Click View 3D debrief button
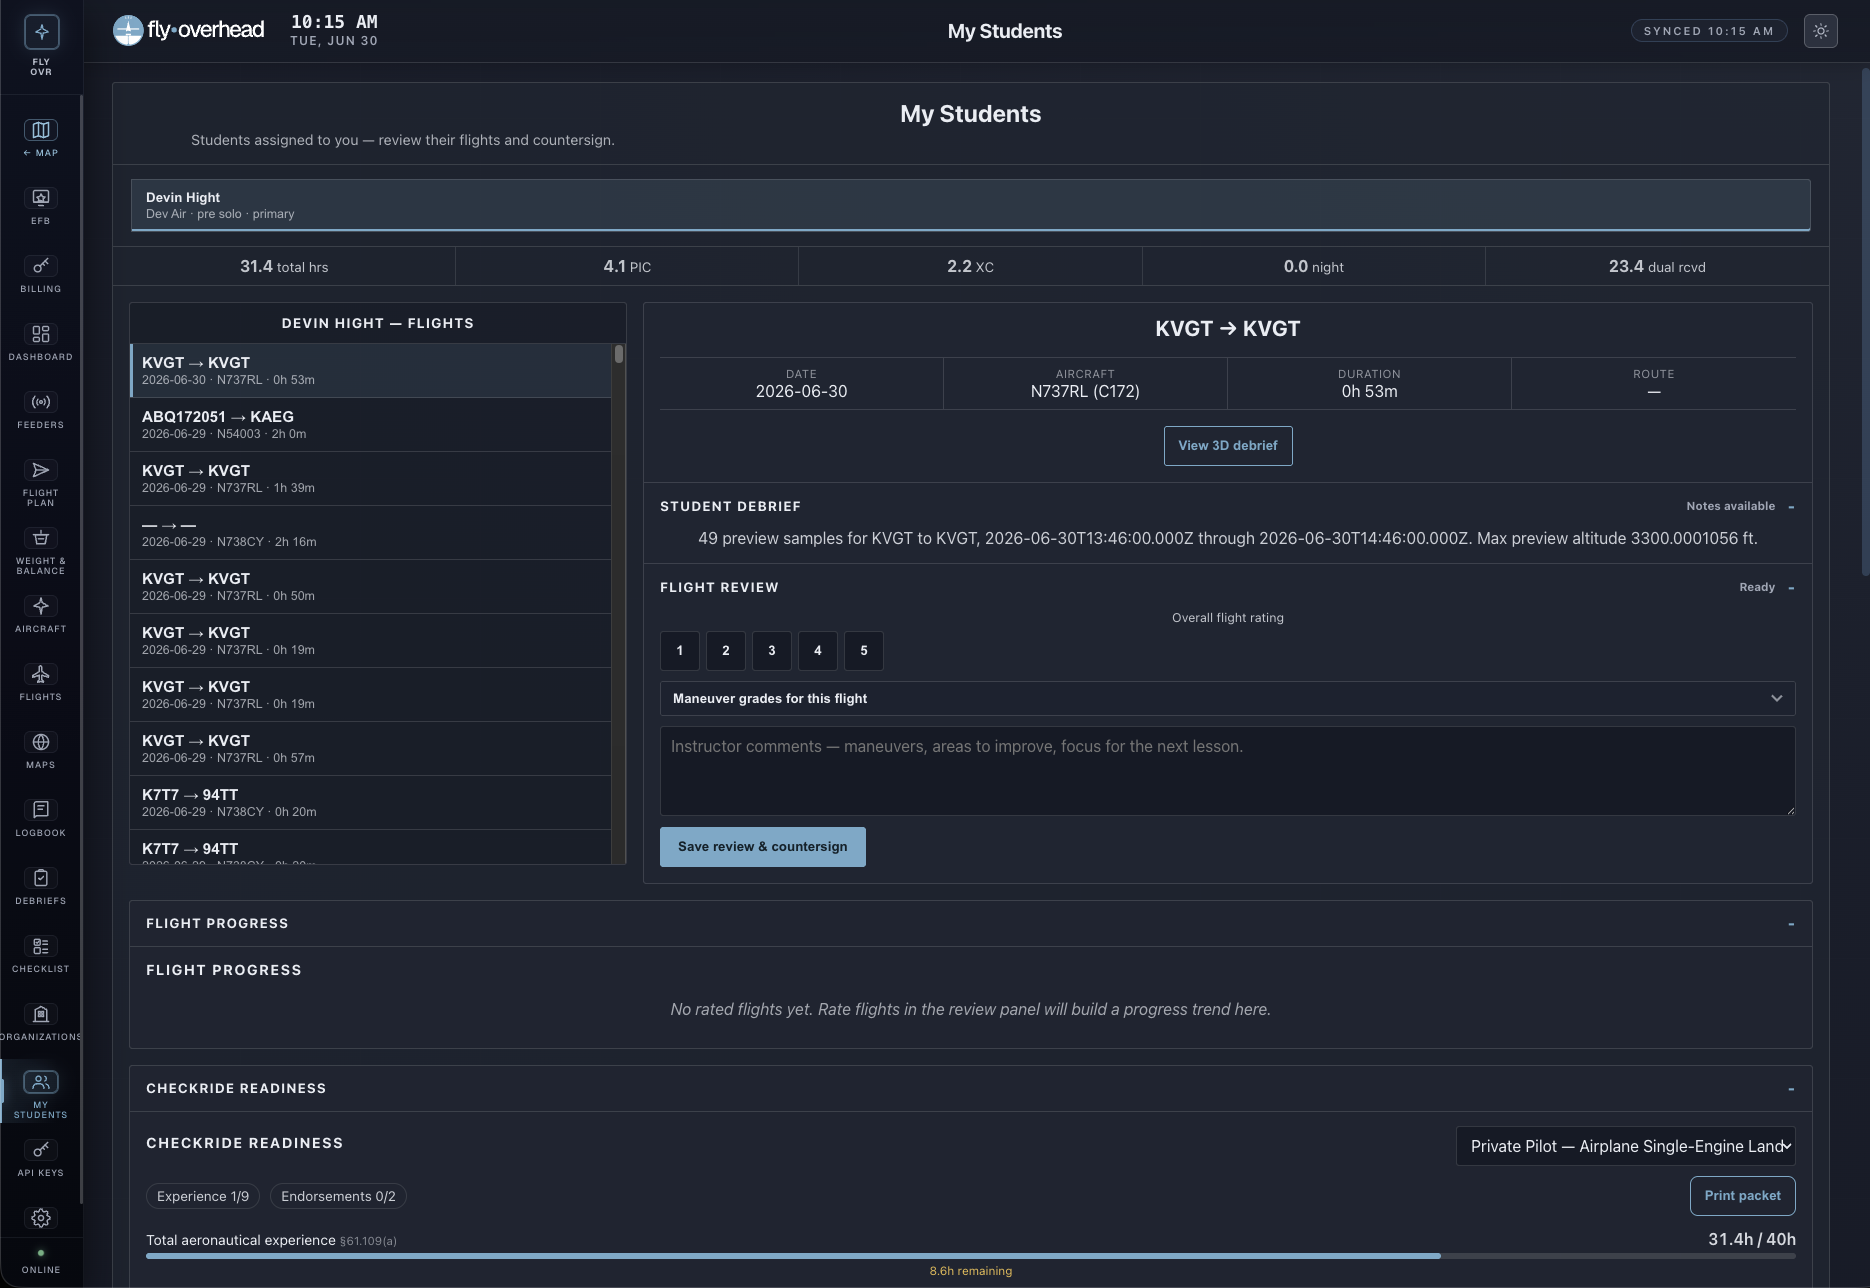1870x1288 pixels. click(x=1228, y=446)
